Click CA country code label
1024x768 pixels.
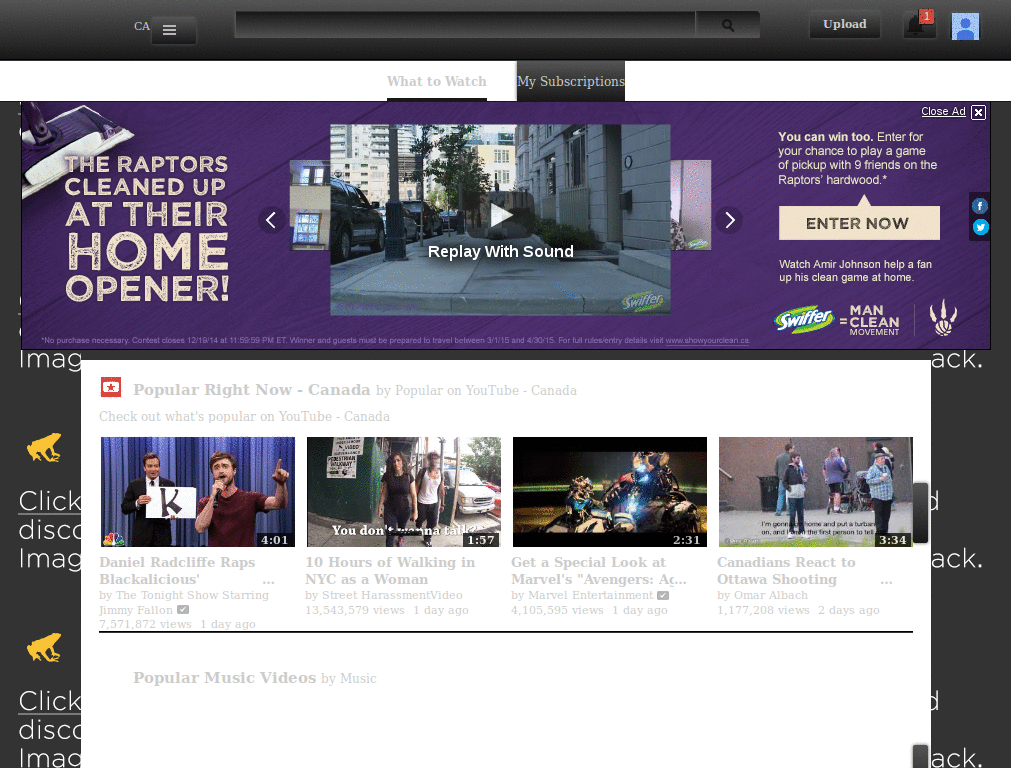[x=142, y=26]
